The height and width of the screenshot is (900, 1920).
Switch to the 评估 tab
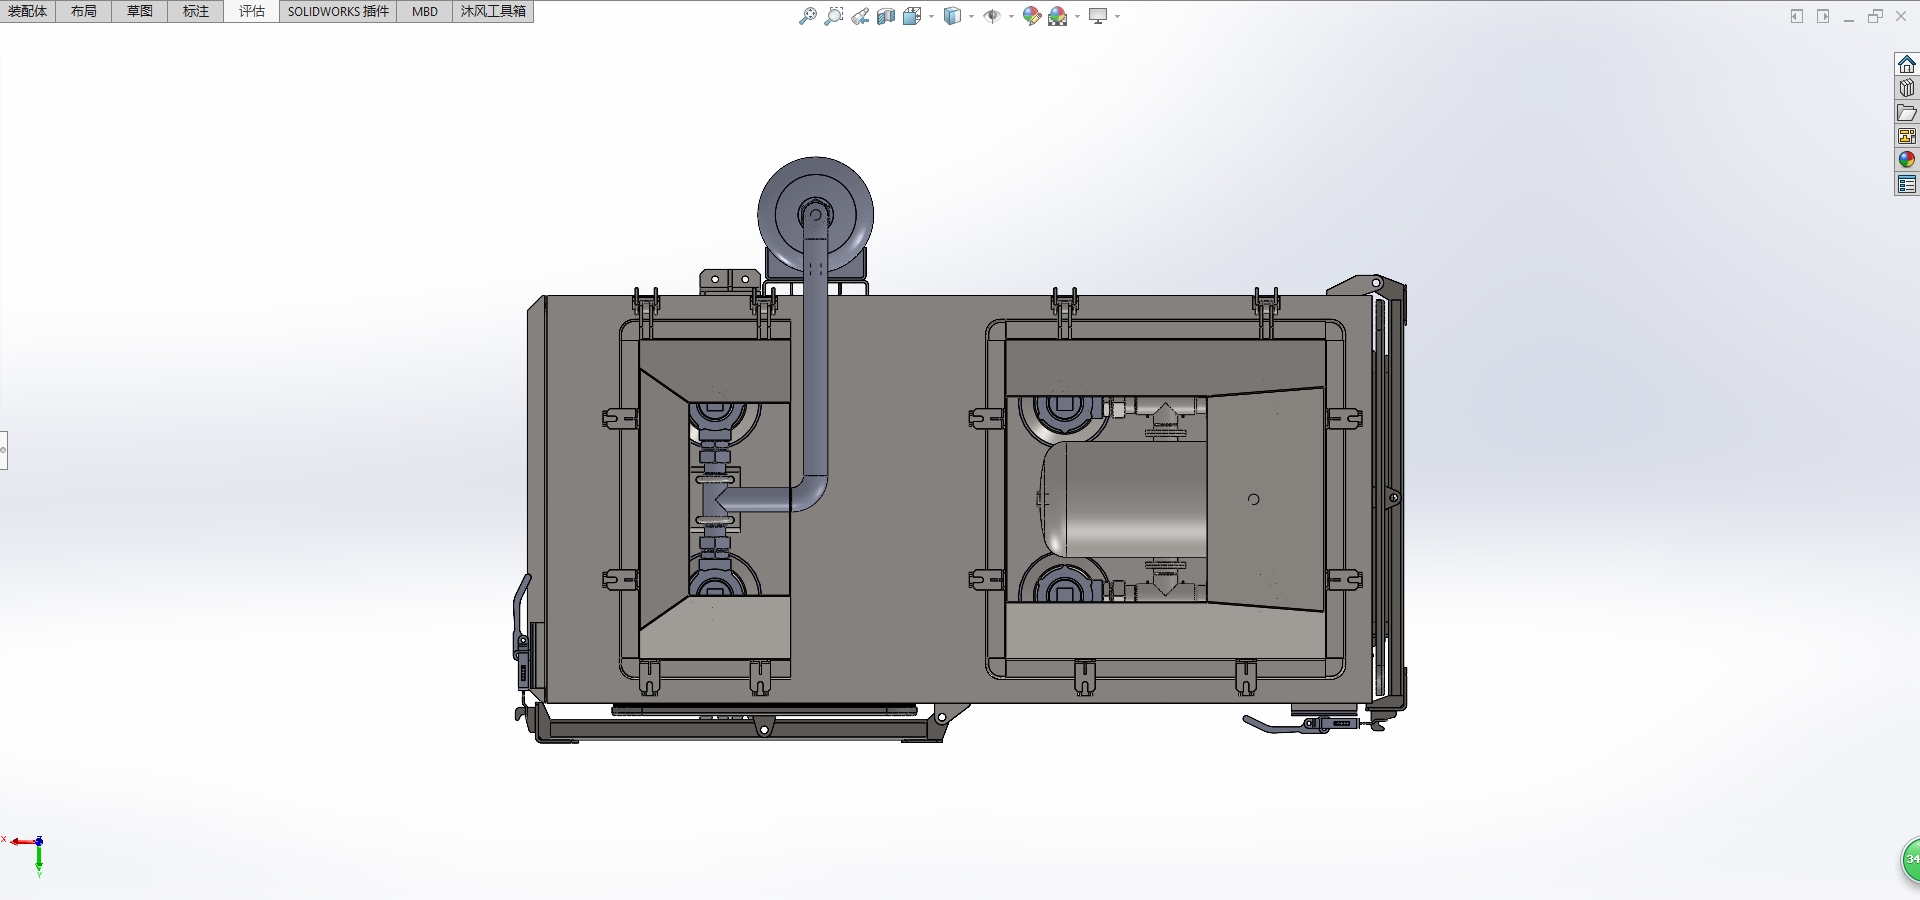(x=252, y=11)
